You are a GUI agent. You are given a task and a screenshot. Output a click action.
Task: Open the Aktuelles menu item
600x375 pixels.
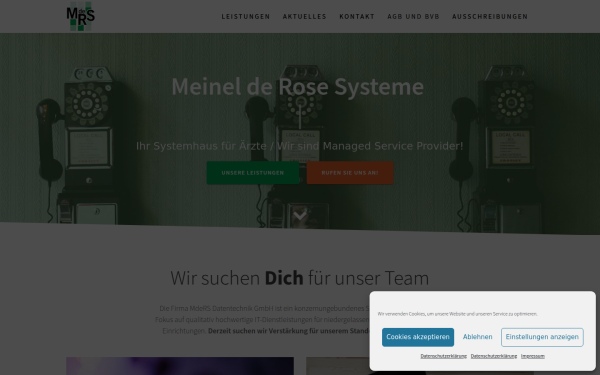305,16
